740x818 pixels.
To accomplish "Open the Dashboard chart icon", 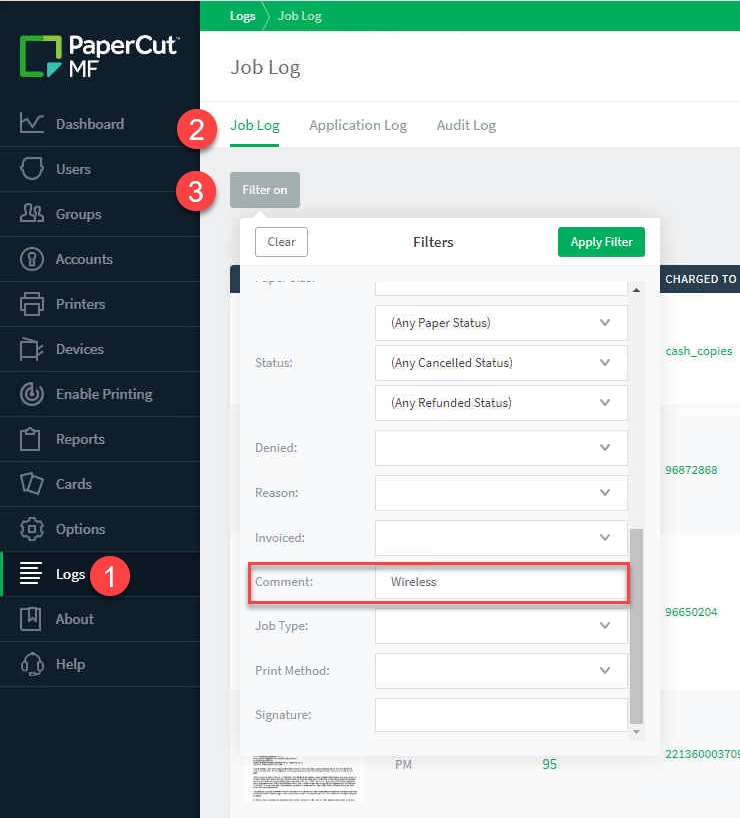I will tap(31, 124).
